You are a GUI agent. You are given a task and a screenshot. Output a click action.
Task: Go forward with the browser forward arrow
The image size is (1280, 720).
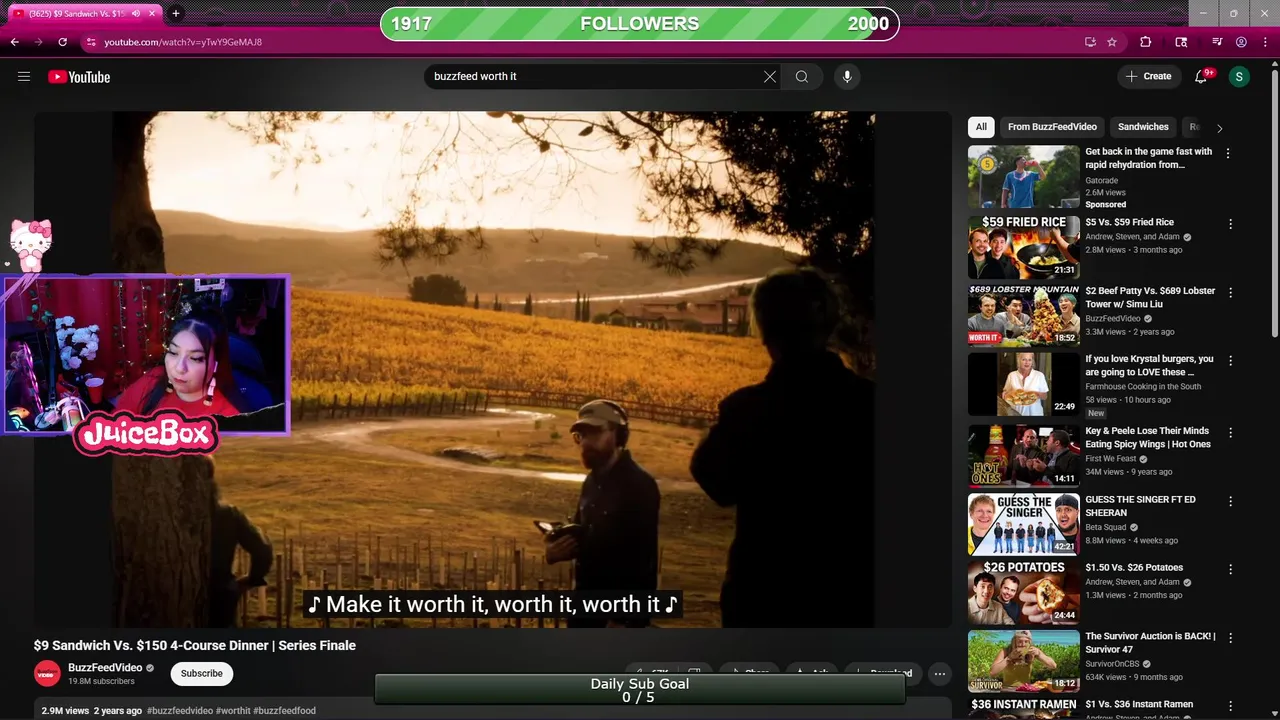pos(39,42)
